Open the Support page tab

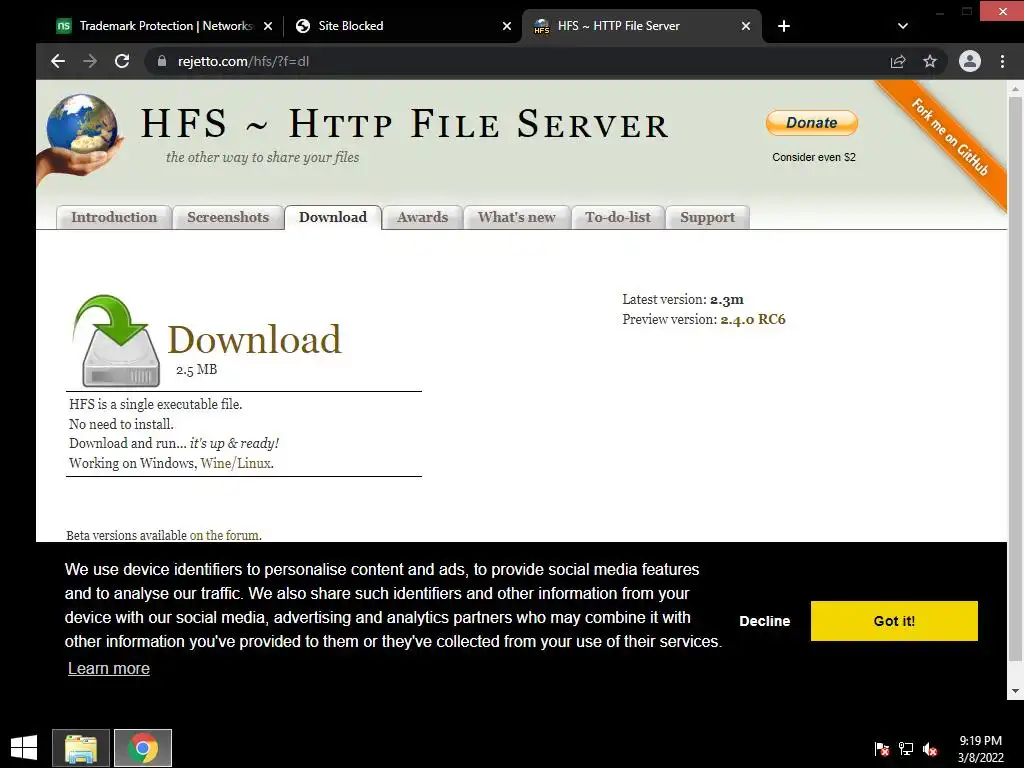pyautogui.click(x=707, y=217)
